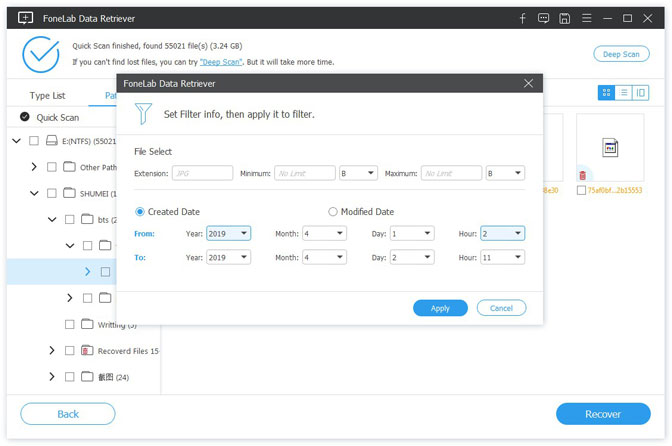Click the SHUMEI folder icon

coord(69,193)
